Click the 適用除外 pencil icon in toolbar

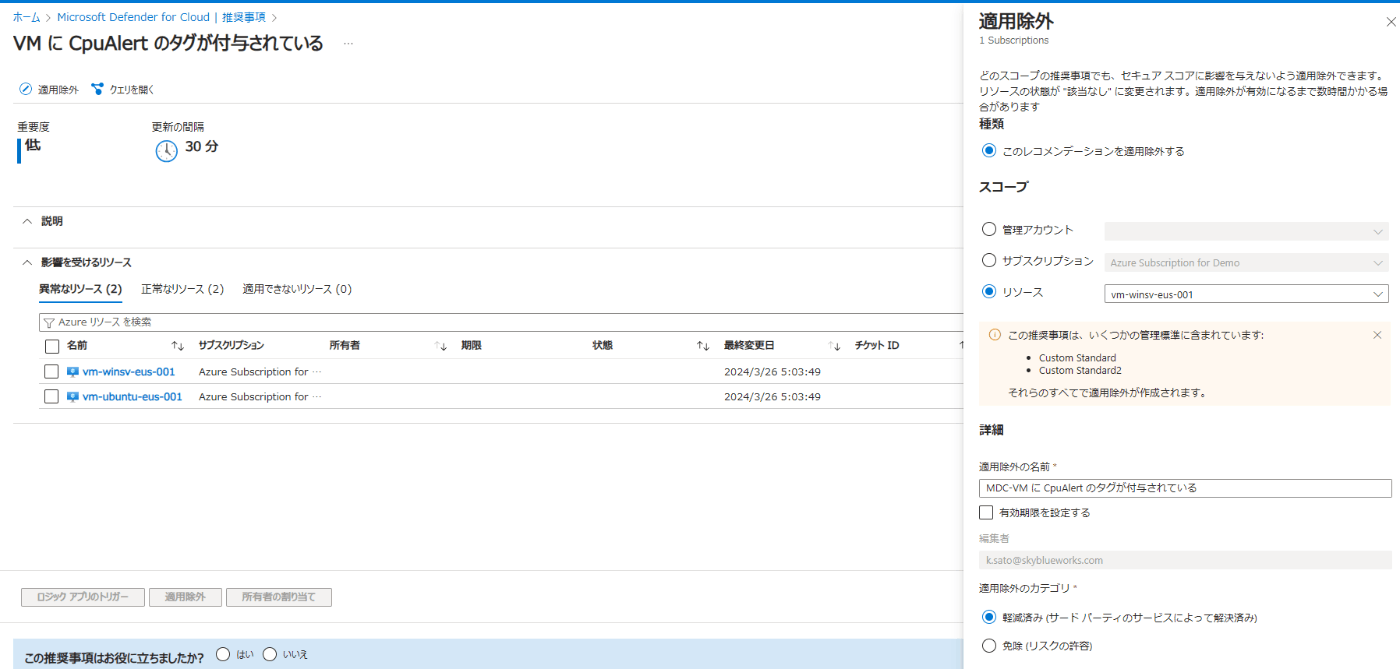click(25, 89)
